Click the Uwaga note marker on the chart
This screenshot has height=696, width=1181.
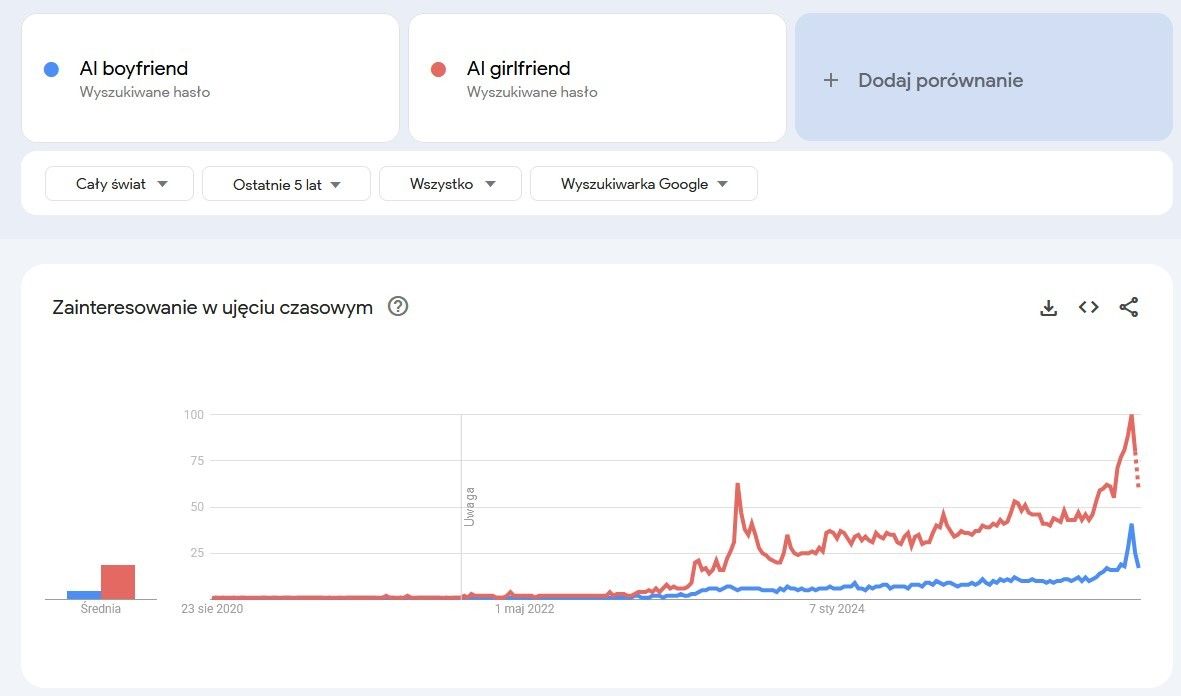tap(469, 506)
